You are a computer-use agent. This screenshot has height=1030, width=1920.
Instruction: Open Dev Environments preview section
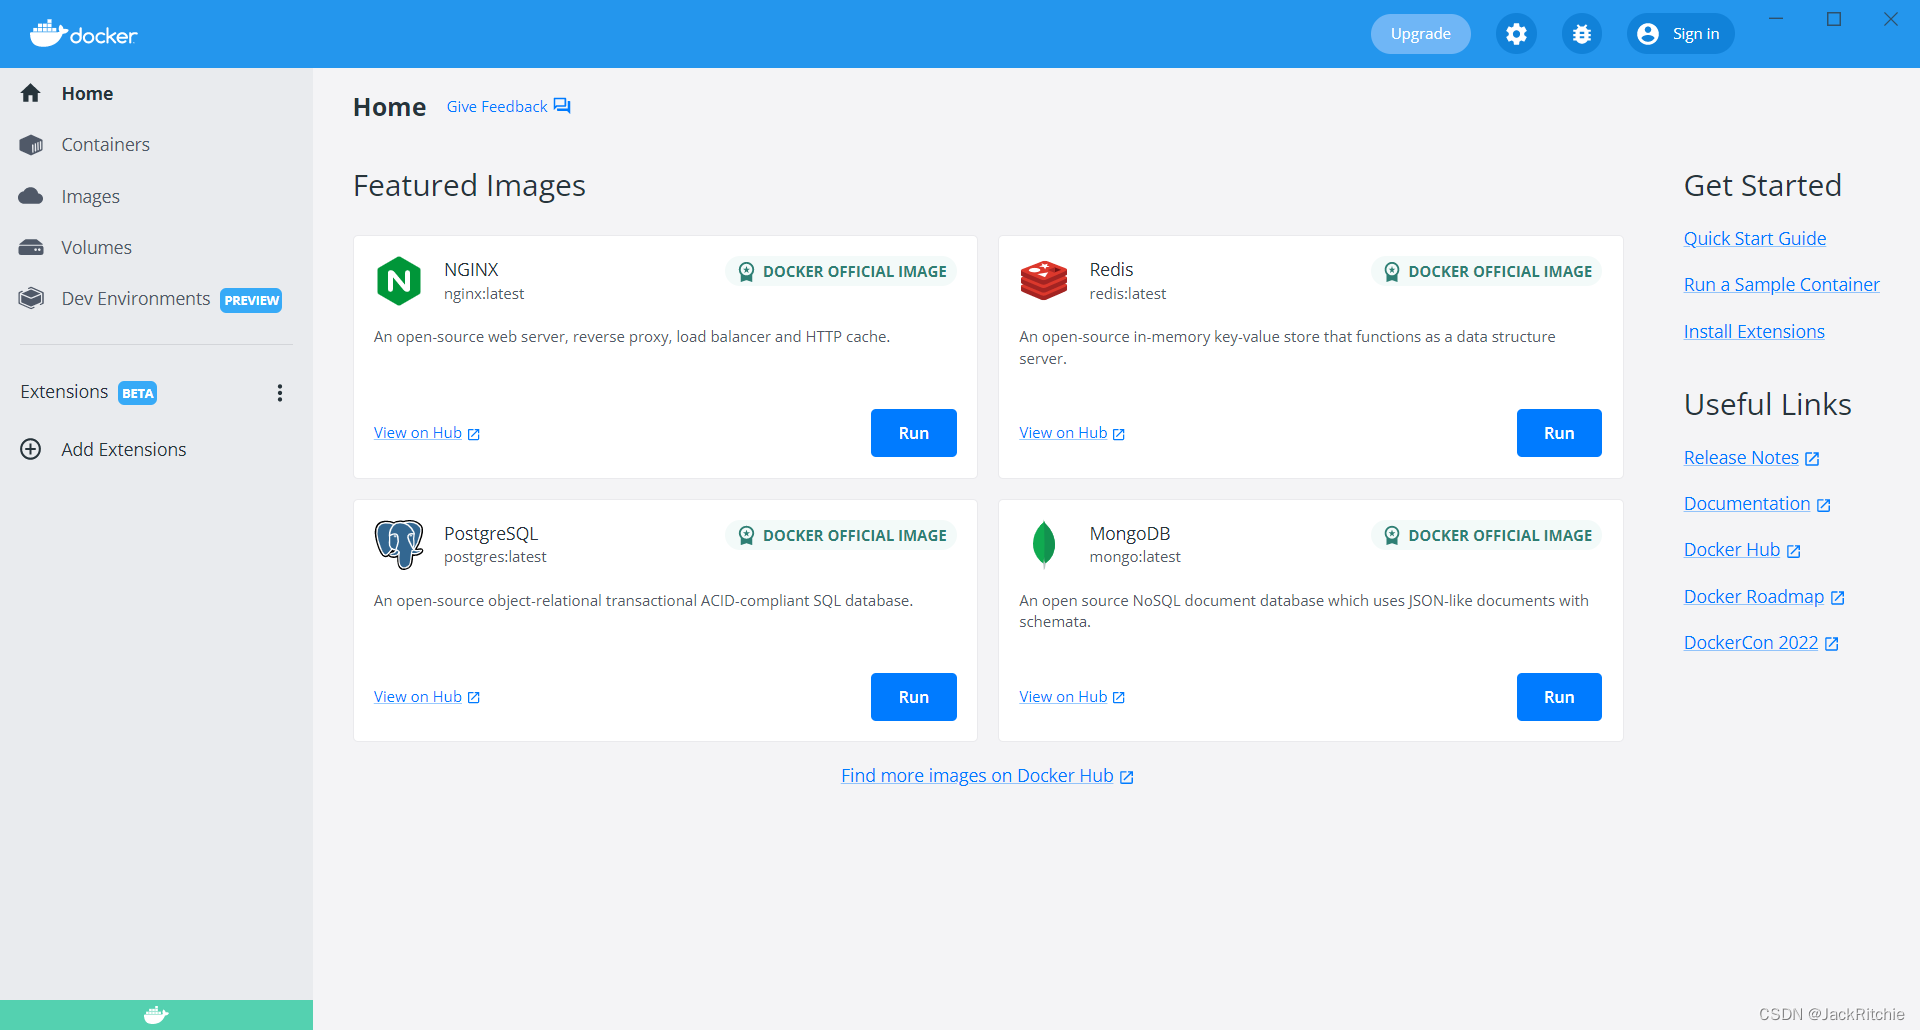point(136,298)
